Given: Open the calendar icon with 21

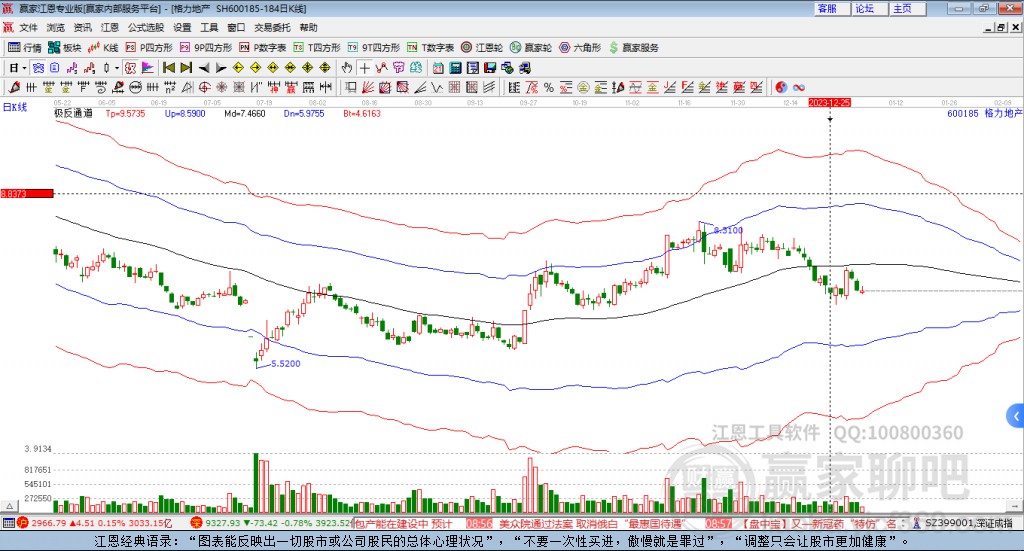Looking at the screenshot, I should [438, 68].
